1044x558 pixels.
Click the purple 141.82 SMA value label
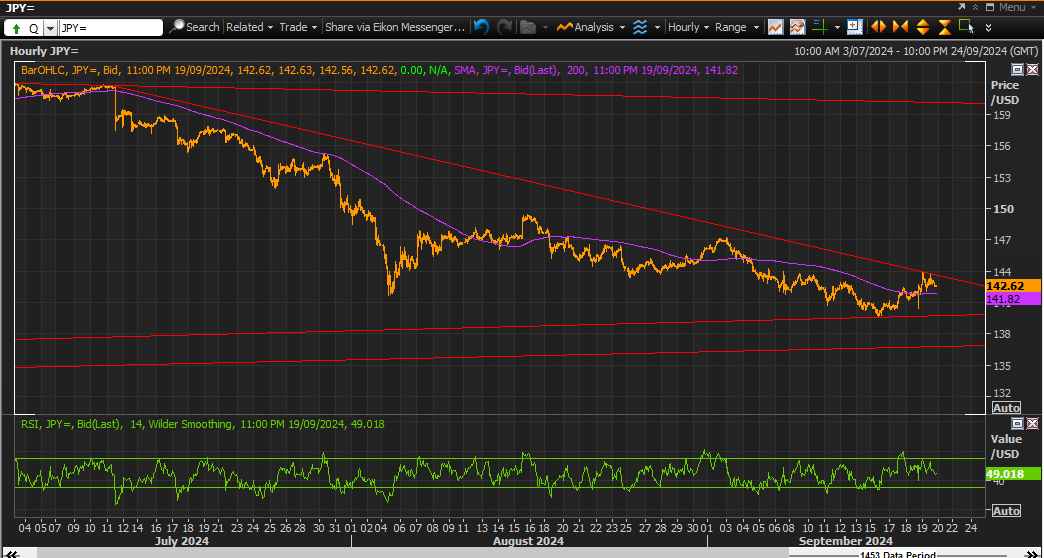coord(1012,299)
